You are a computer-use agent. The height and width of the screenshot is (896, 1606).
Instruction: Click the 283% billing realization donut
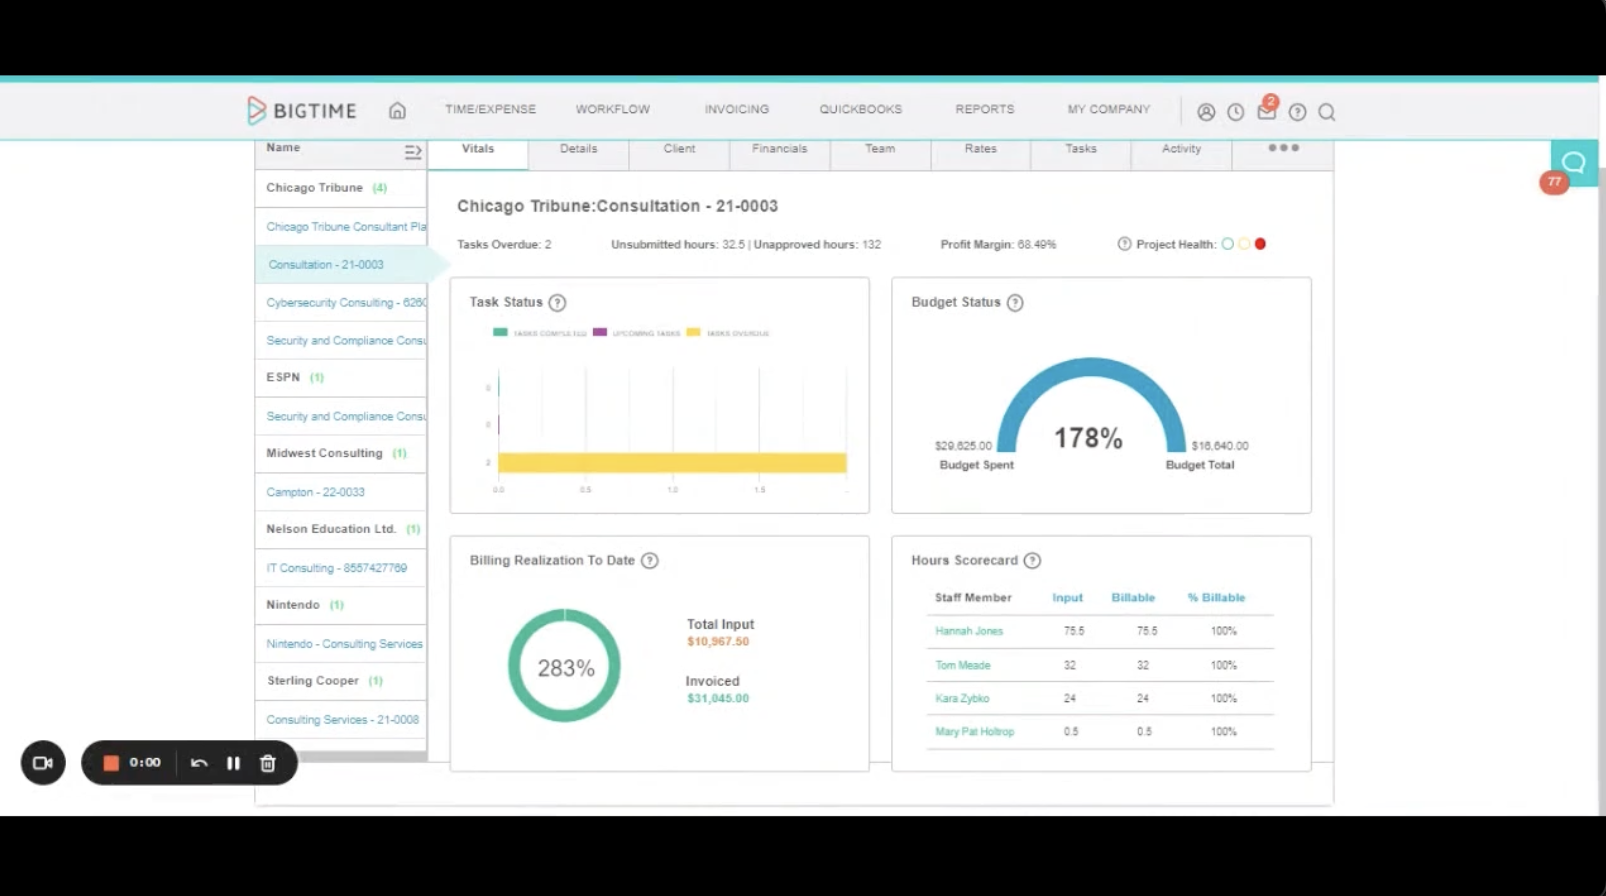(565, 666)
